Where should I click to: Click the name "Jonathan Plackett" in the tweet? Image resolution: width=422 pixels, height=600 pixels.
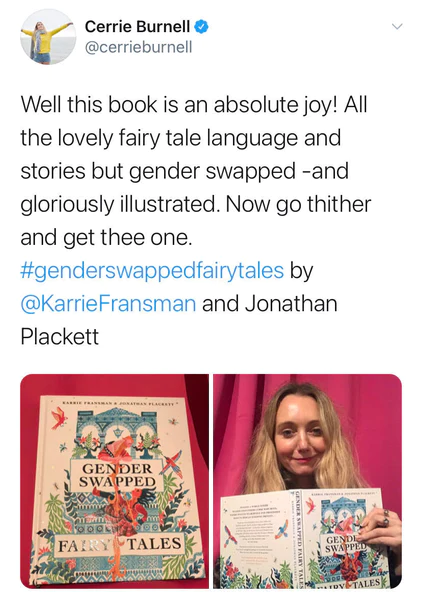pos(179,320)
